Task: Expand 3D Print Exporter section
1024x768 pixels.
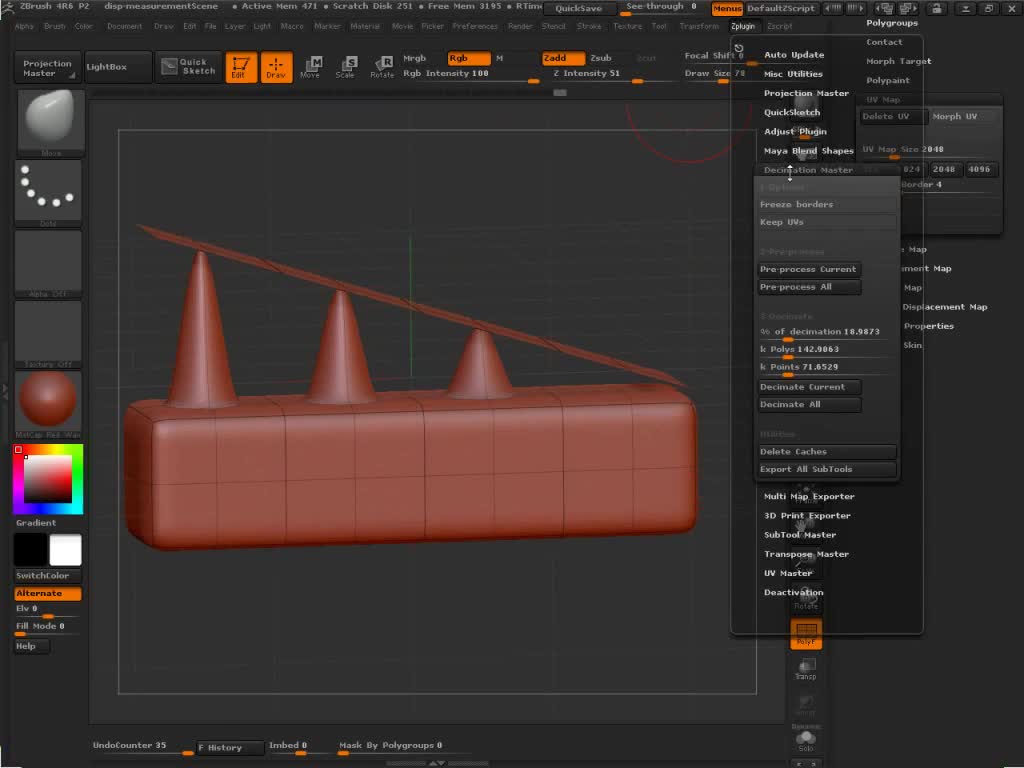Action: point(807,515)
